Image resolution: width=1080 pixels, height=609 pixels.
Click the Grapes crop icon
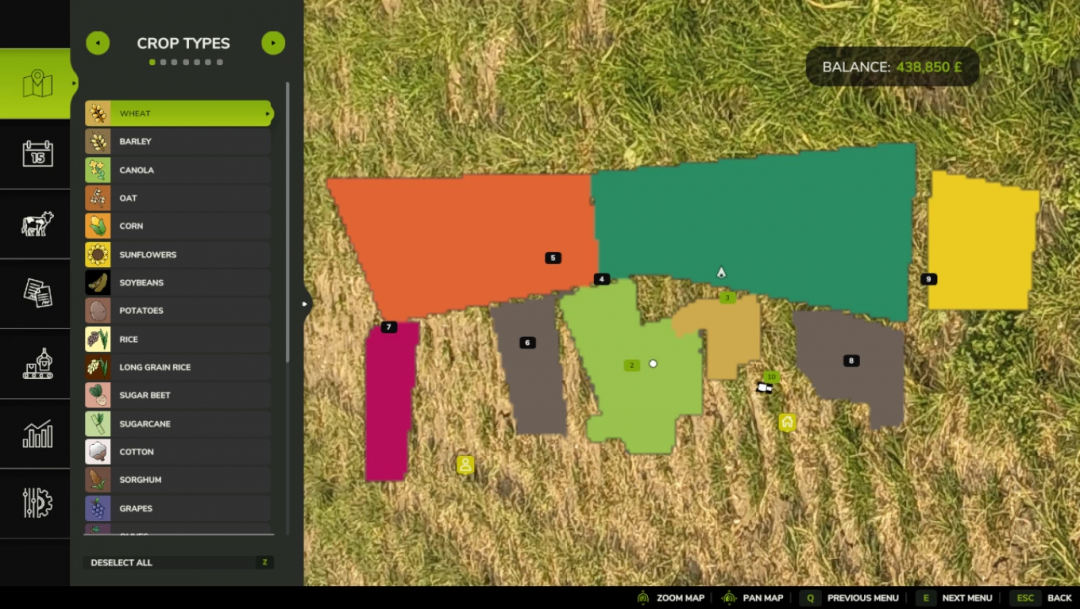(x=98, y=508)
